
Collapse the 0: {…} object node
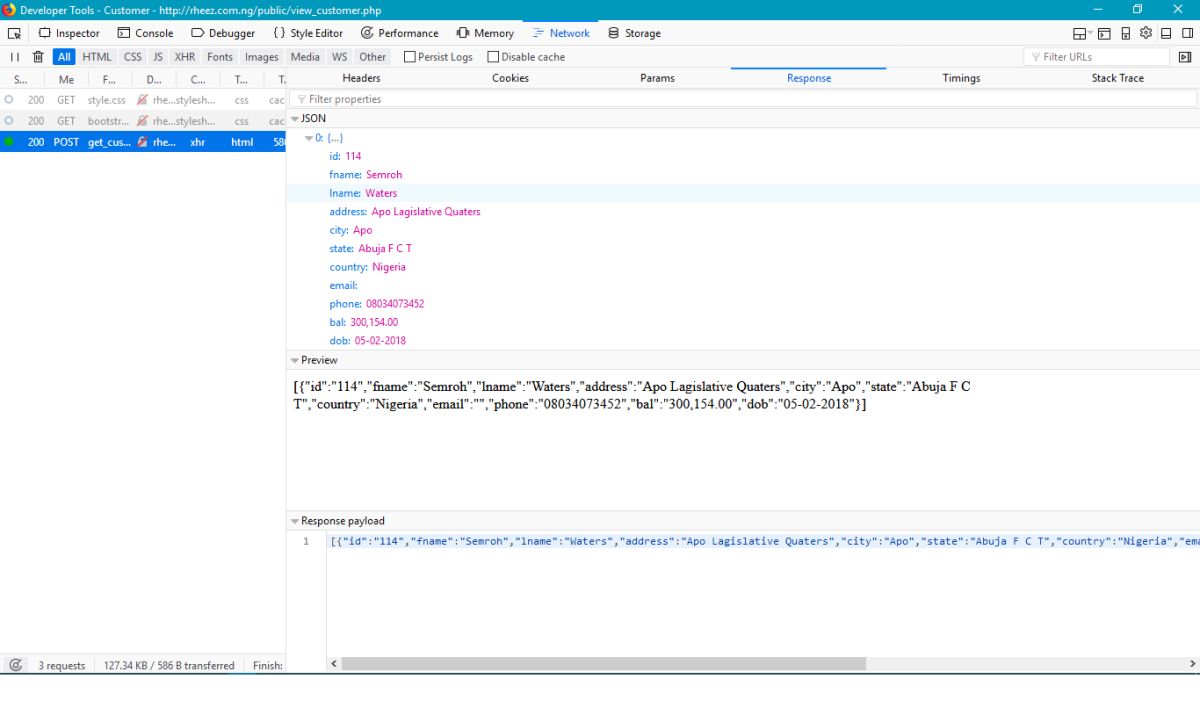pyautogui.click(x=309, y=138)
